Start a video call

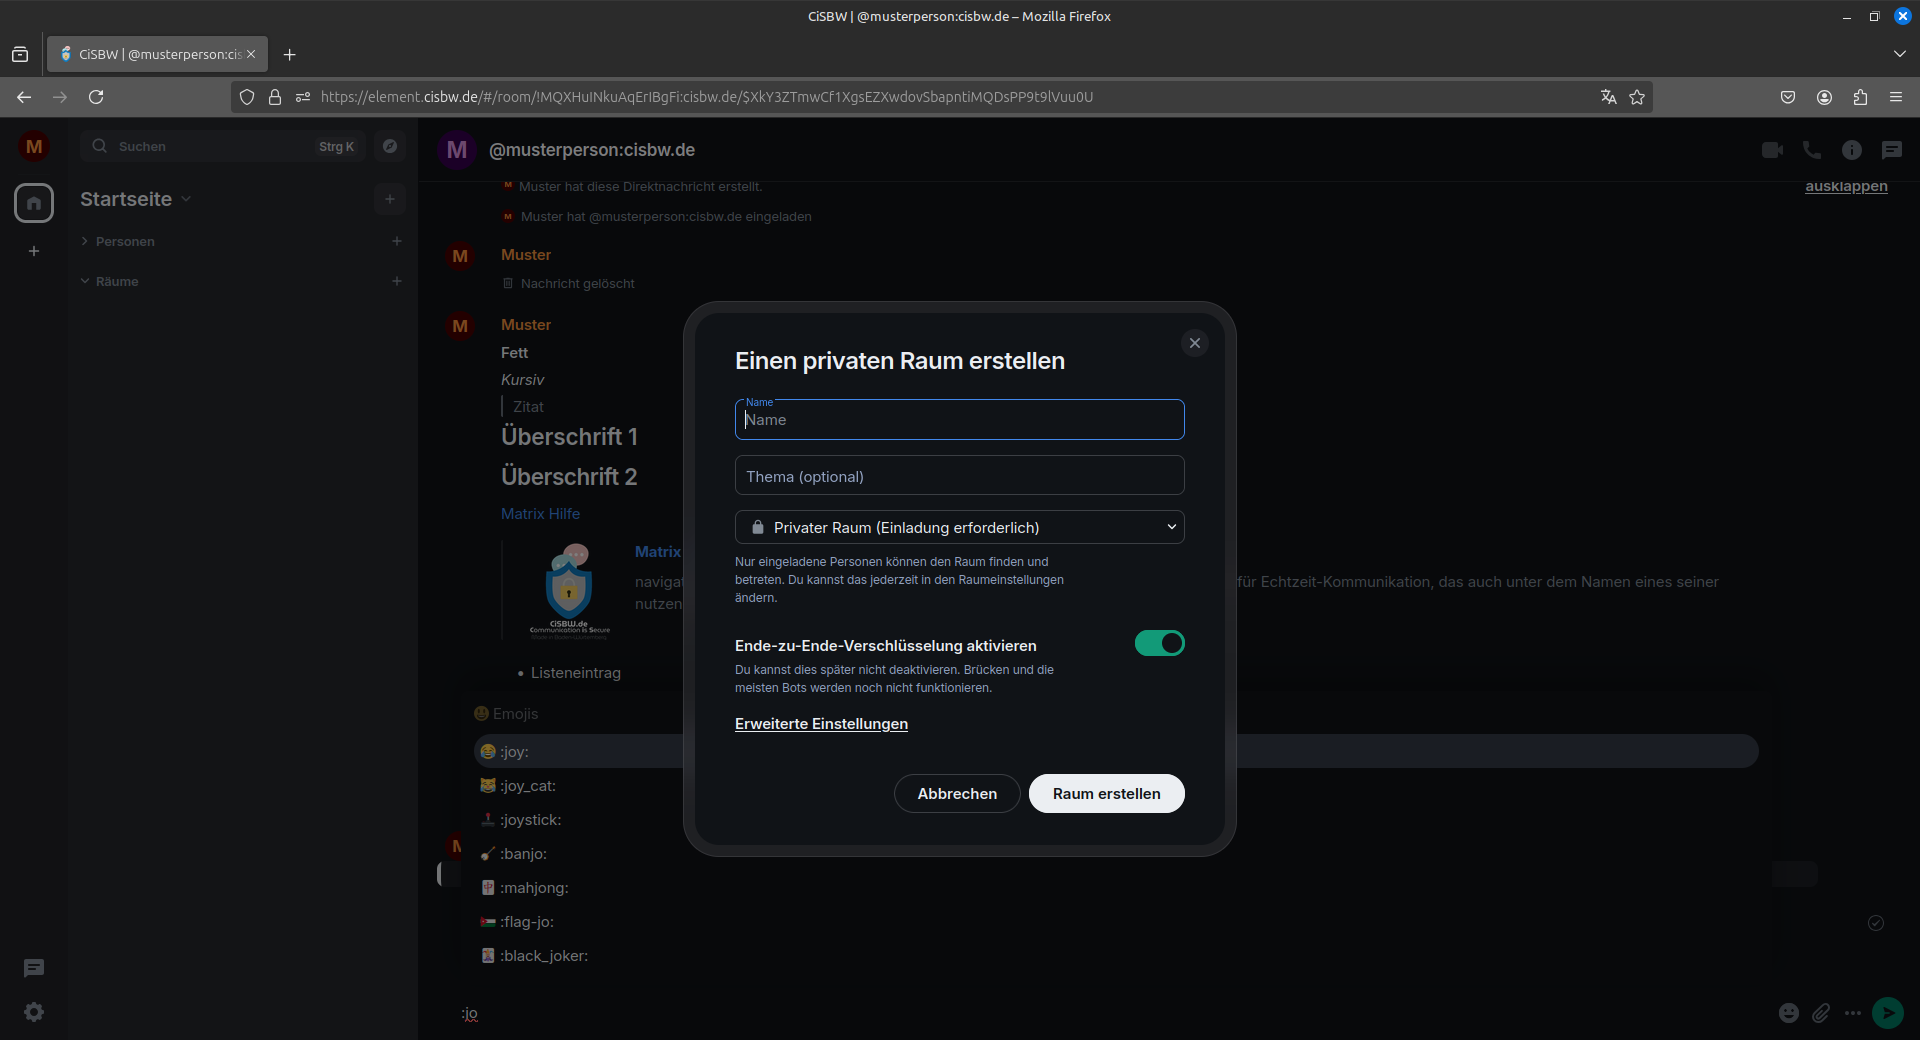tap(1772, 150)
